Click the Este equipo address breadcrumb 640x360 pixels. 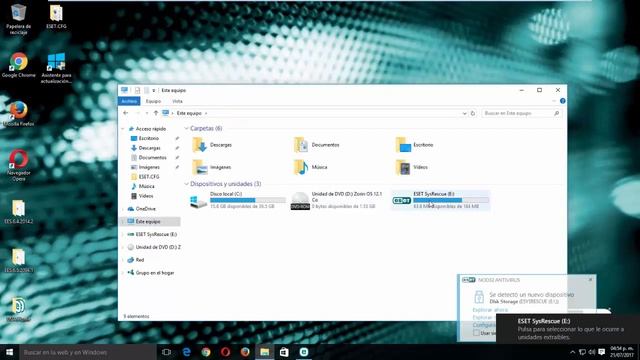coord(189,113)
